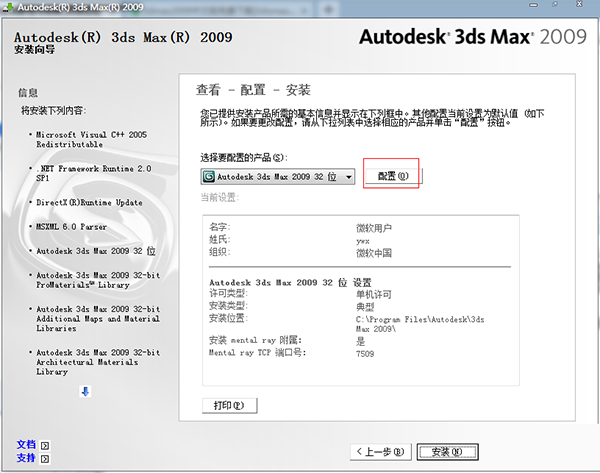
Task: Click the 打印 (Print) button
Action: [229, 406]
